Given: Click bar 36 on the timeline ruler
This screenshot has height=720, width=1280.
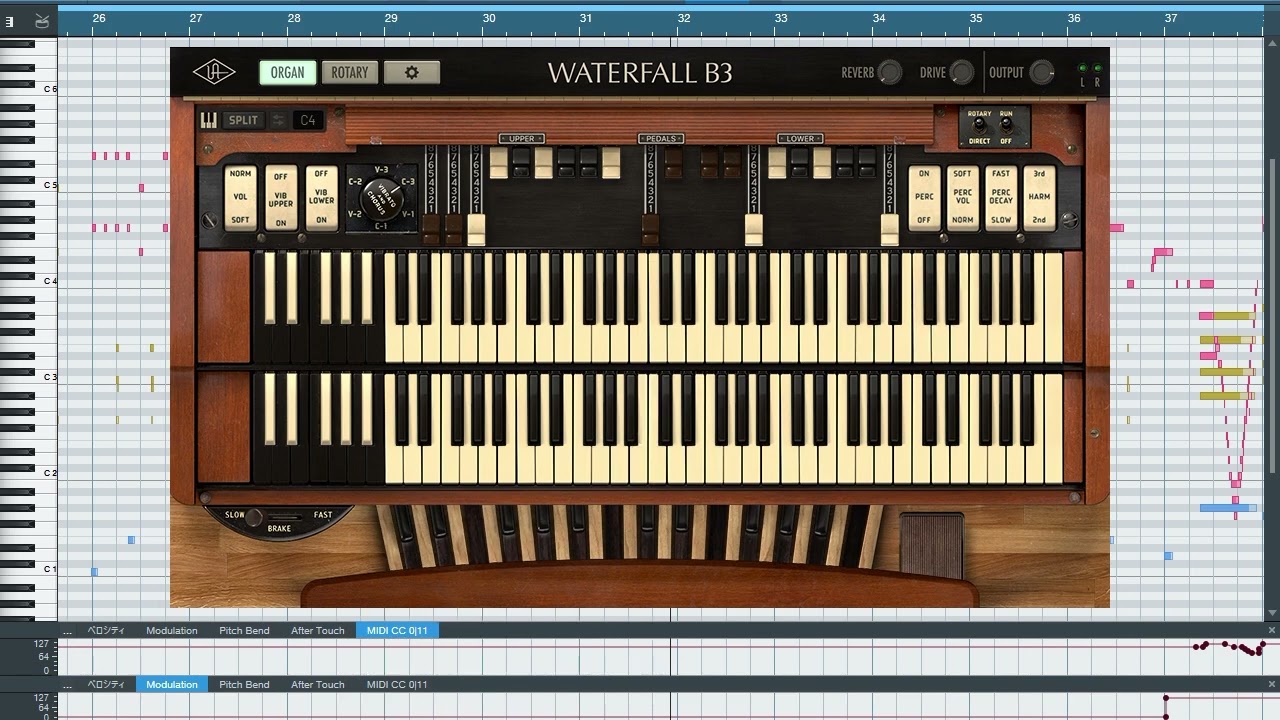Looking at the screenshot, I should tap(1074, 18).
